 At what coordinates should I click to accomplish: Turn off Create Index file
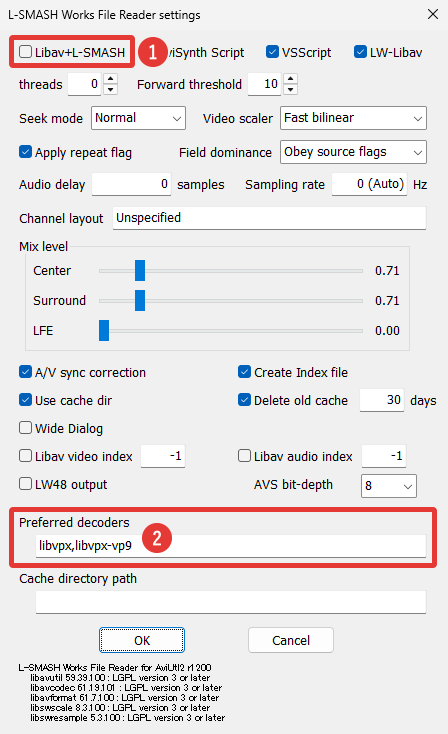pos(244,372)
